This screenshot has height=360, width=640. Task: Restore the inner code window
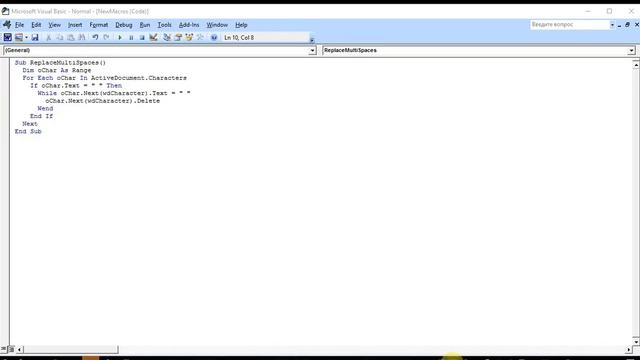tap(628, 25)
